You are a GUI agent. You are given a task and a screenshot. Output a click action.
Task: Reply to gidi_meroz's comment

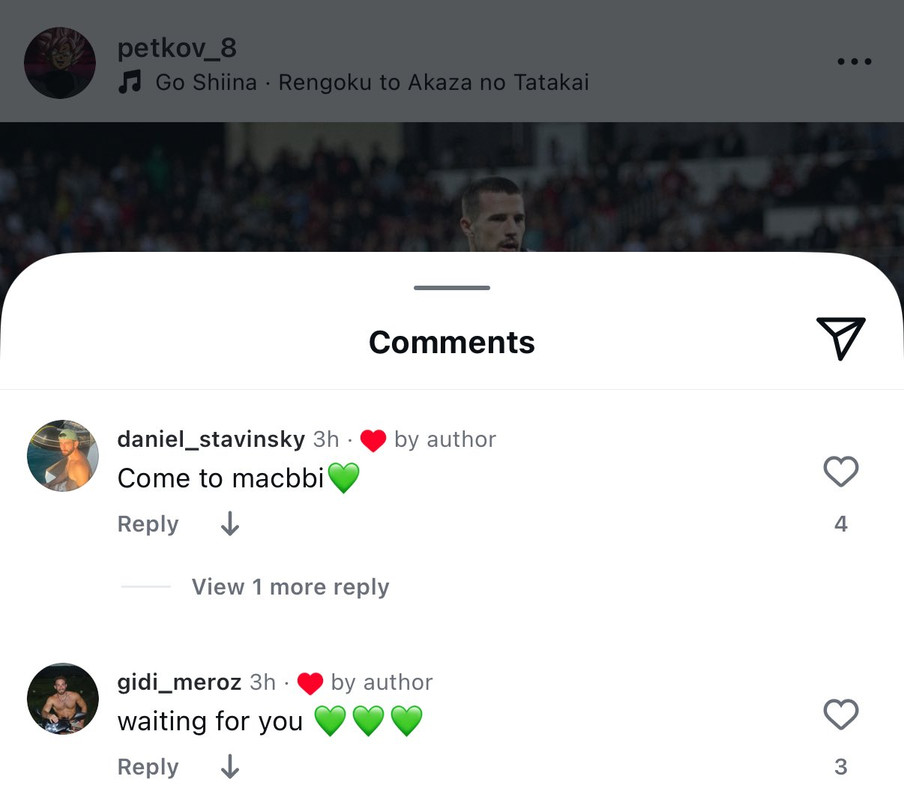148,767
